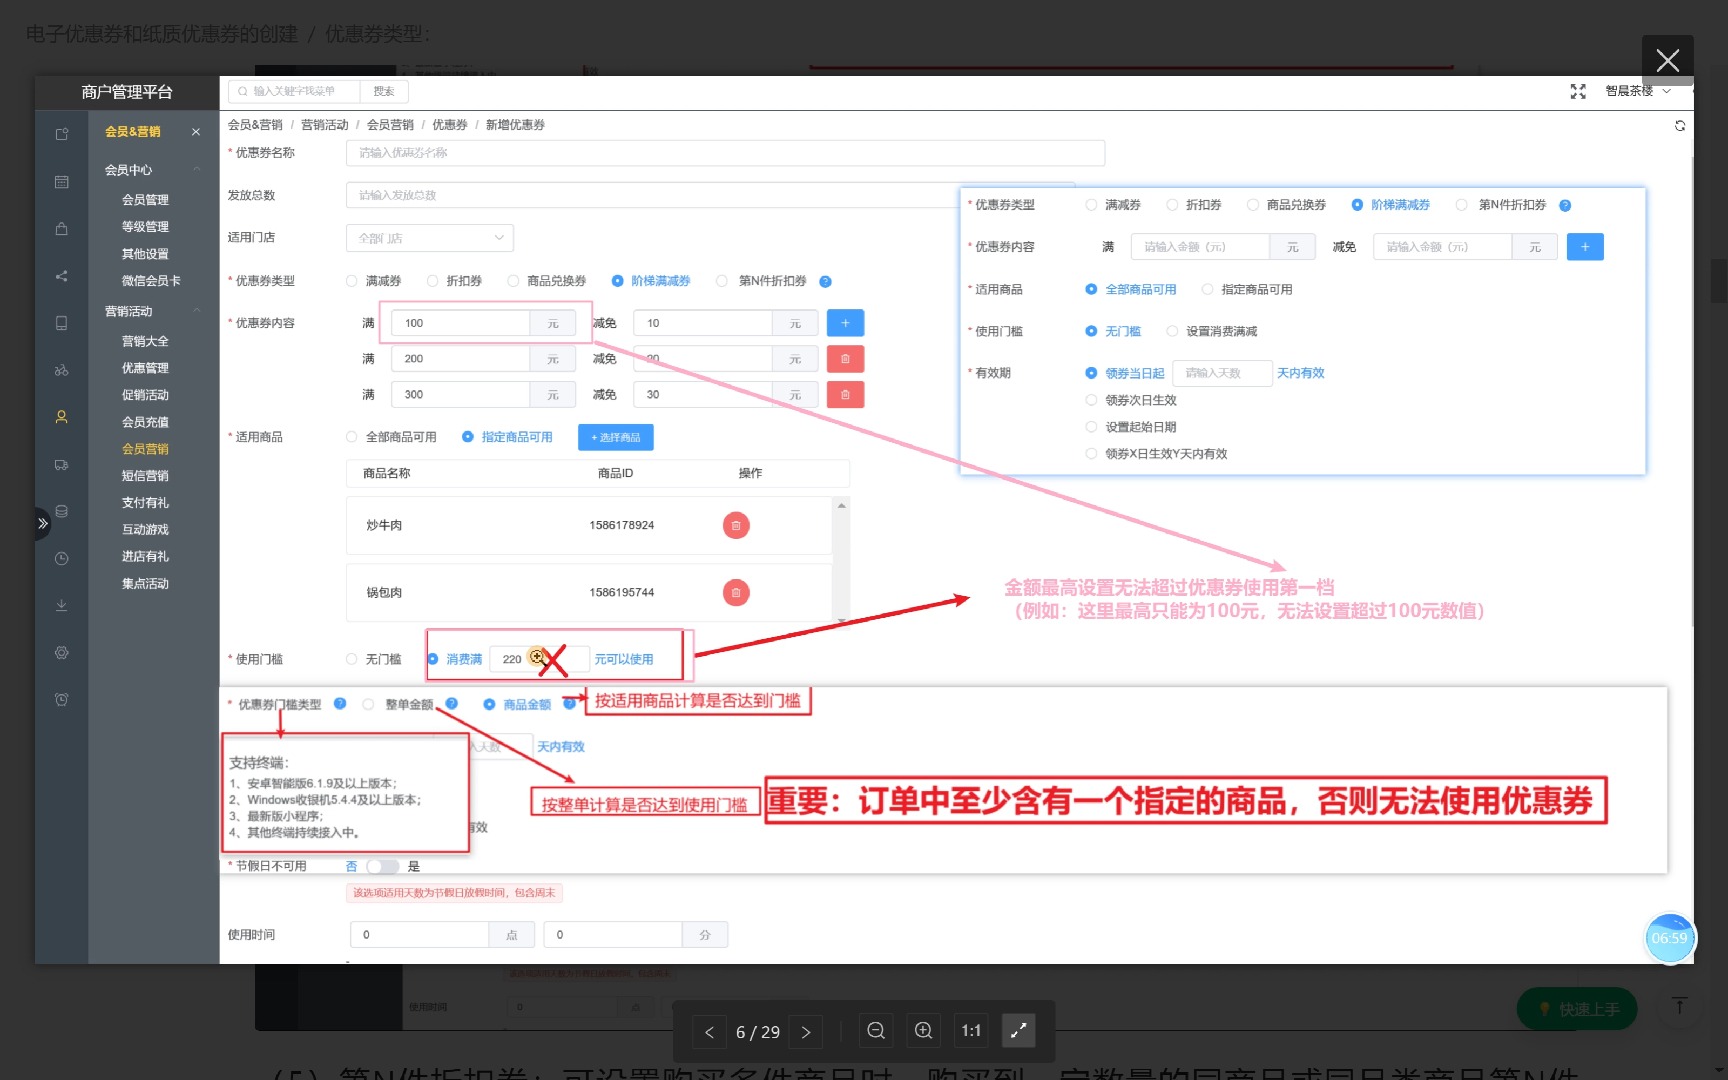Zoom in using the magnifier plus icon
Image resolution: width=1728 pixels, height=1080 pixels.
(x=924, y=1031)
